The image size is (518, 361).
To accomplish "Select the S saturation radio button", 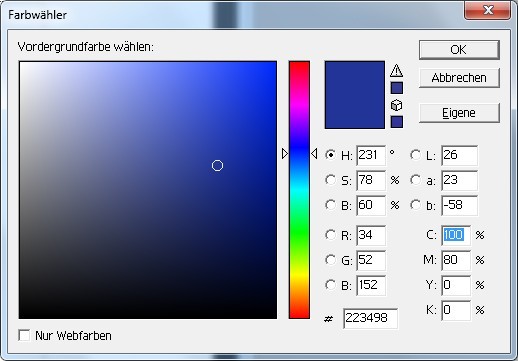I will (330, 180).
